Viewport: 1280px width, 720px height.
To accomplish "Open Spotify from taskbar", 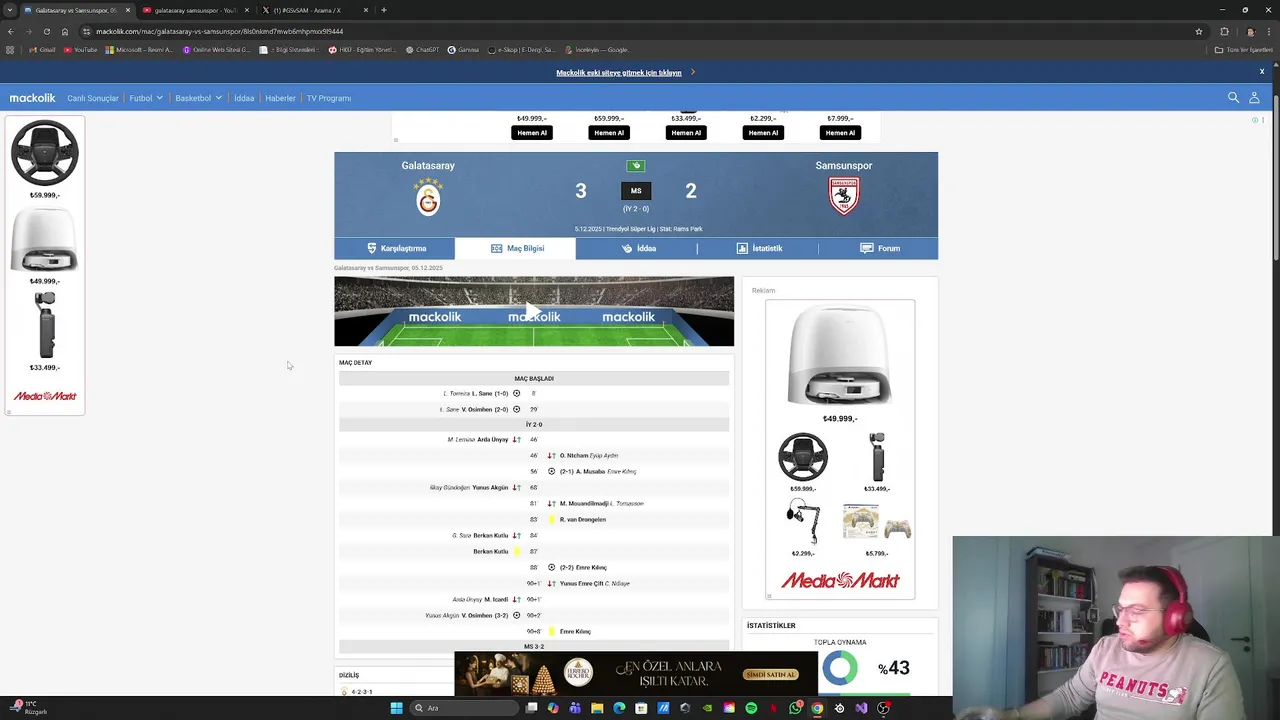I will click(x=751, y=708).
